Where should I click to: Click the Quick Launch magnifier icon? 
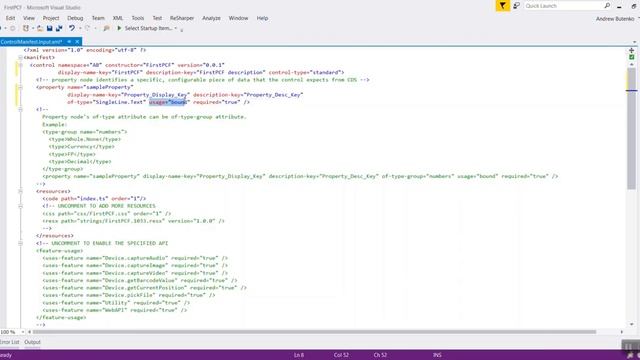pos(607,6)
